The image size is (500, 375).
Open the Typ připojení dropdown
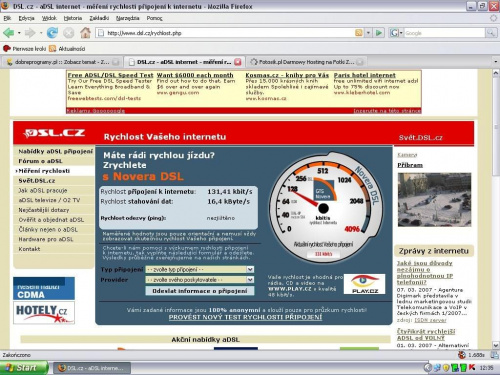[200, 269]
